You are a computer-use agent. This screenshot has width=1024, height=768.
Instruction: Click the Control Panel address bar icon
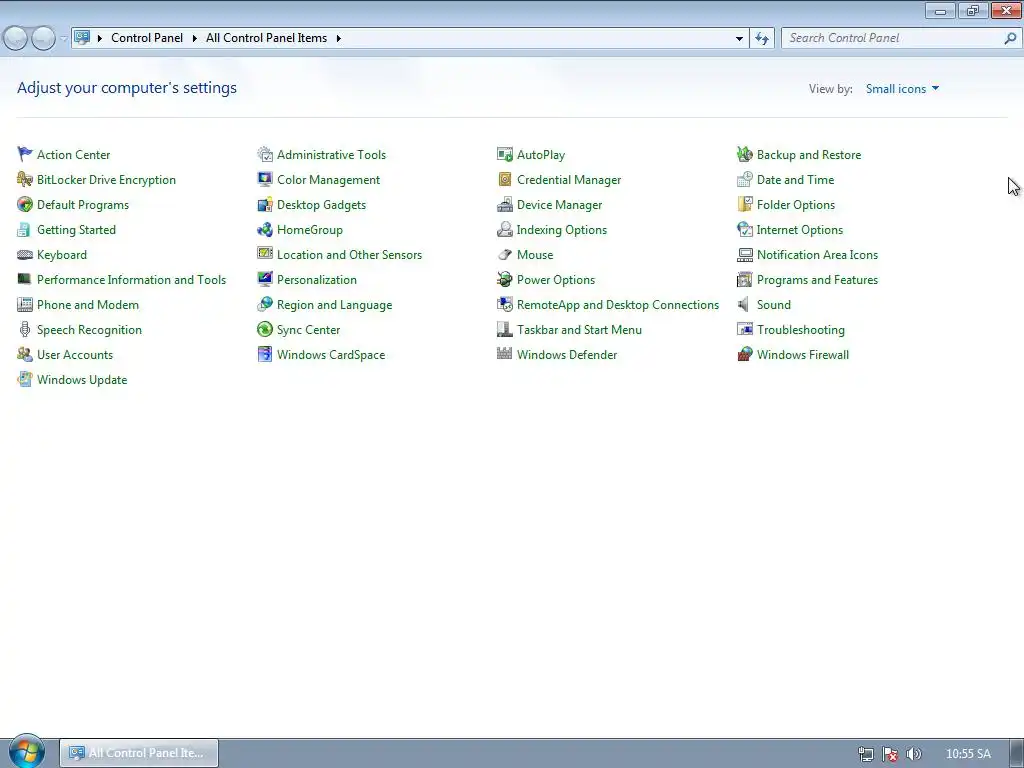[82, 38]
